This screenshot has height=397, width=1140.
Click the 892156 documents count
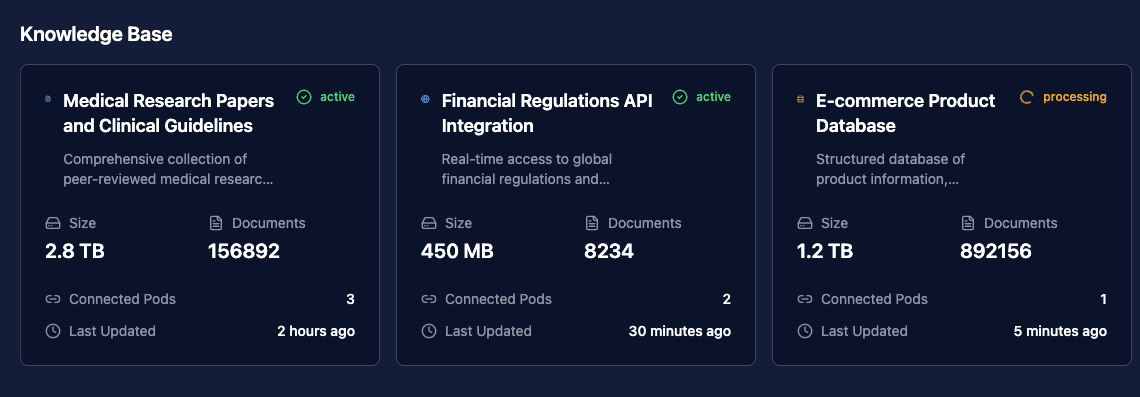pyautogui.click(x=996, y=252)
